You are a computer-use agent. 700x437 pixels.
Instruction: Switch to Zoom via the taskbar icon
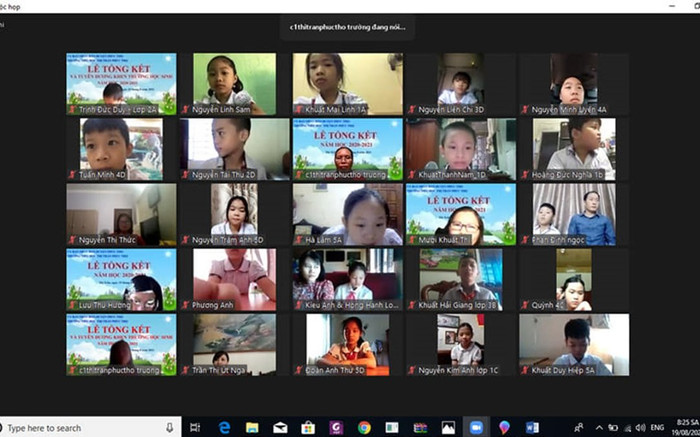click(x=476, y=427)
